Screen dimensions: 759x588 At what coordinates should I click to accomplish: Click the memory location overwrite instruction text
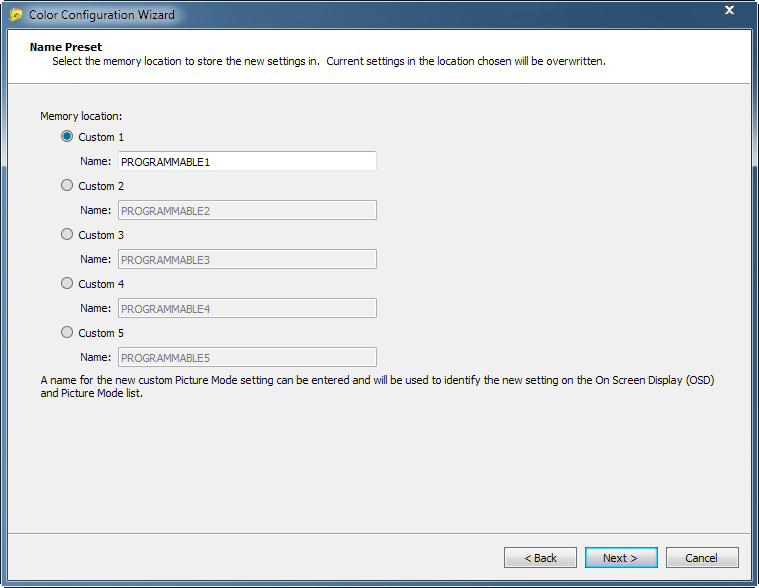(x=329, y=61)
